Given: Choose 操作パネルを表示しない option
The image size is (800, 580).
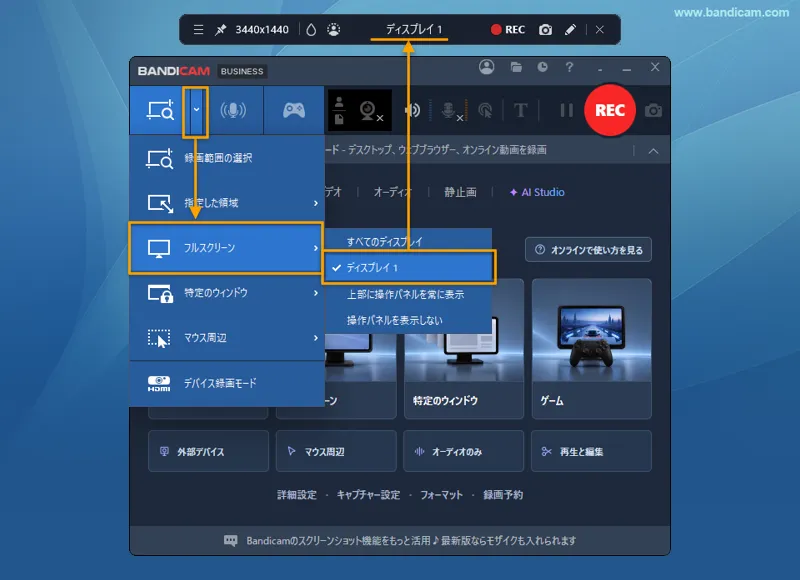Looking at the screenshot, I should pyautogui.click(x=408, y=320).
